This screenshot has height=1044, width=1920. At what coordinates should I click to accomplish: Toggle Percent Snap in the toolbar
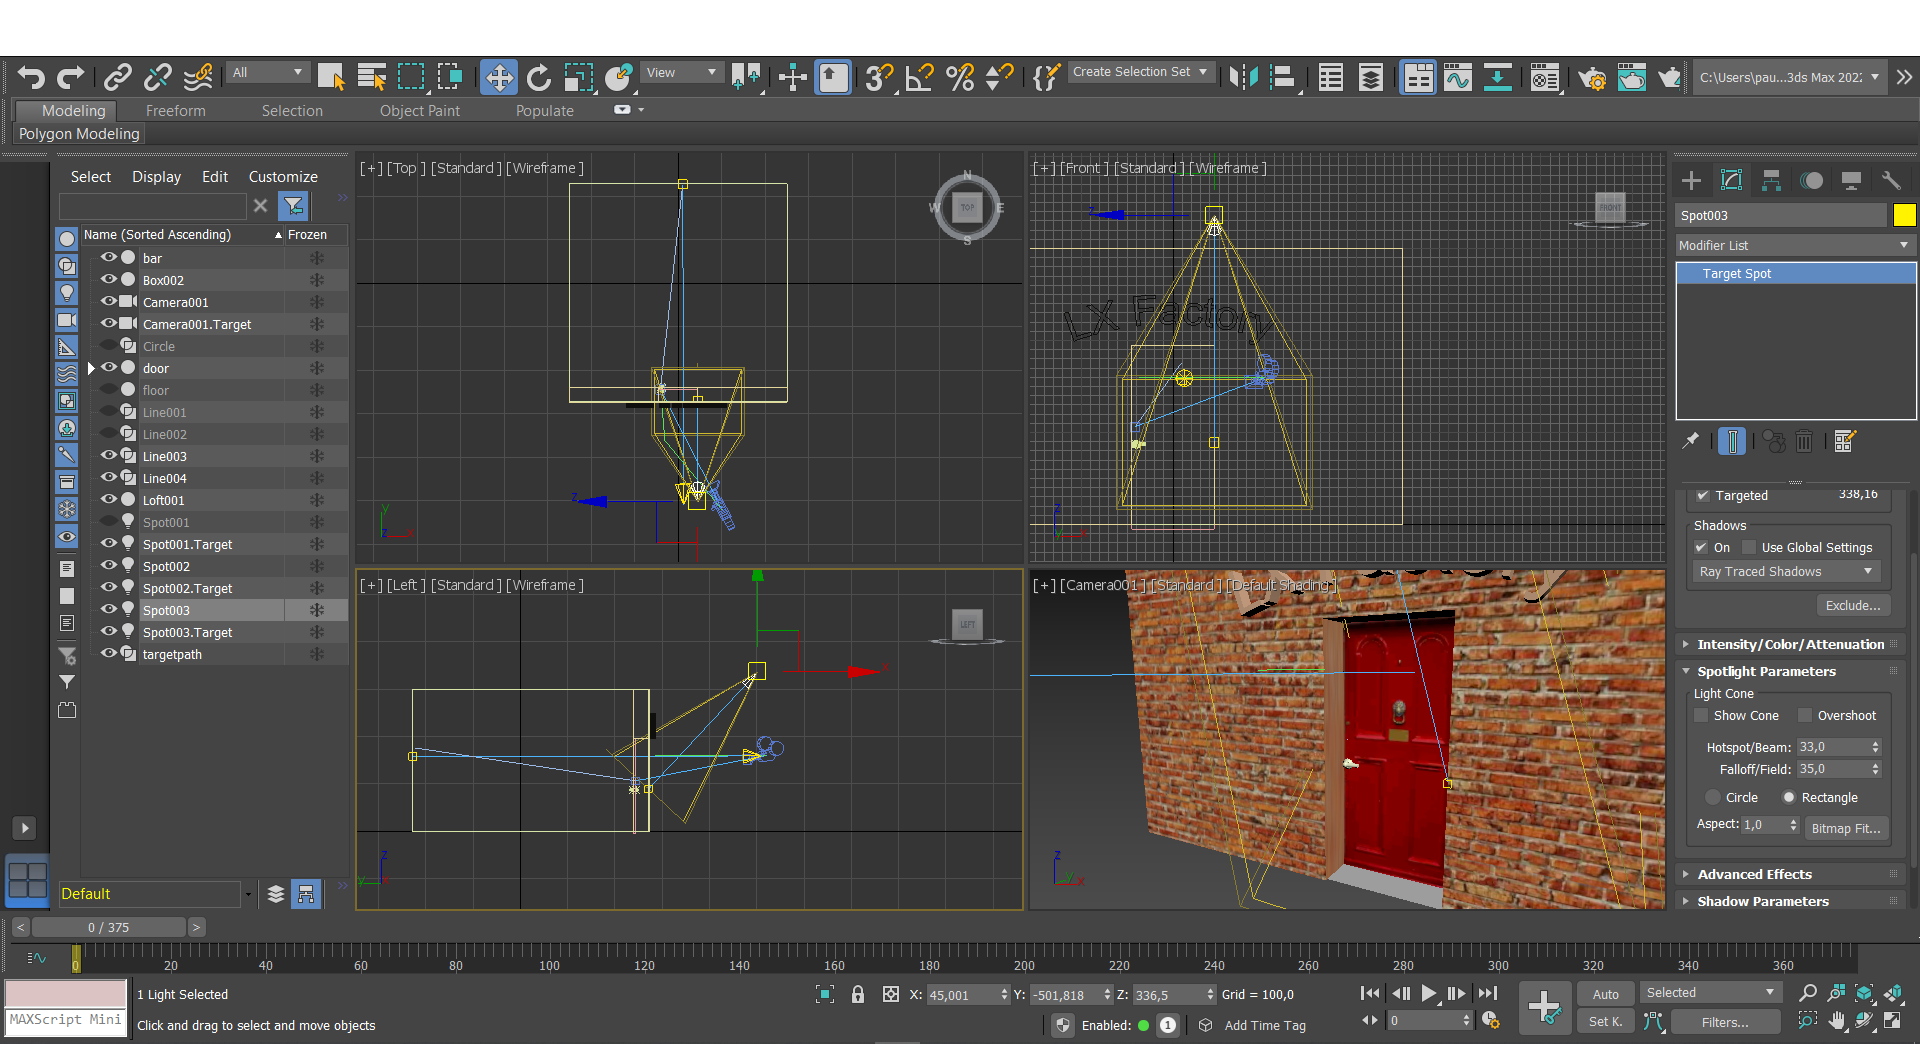coord(960,77)
